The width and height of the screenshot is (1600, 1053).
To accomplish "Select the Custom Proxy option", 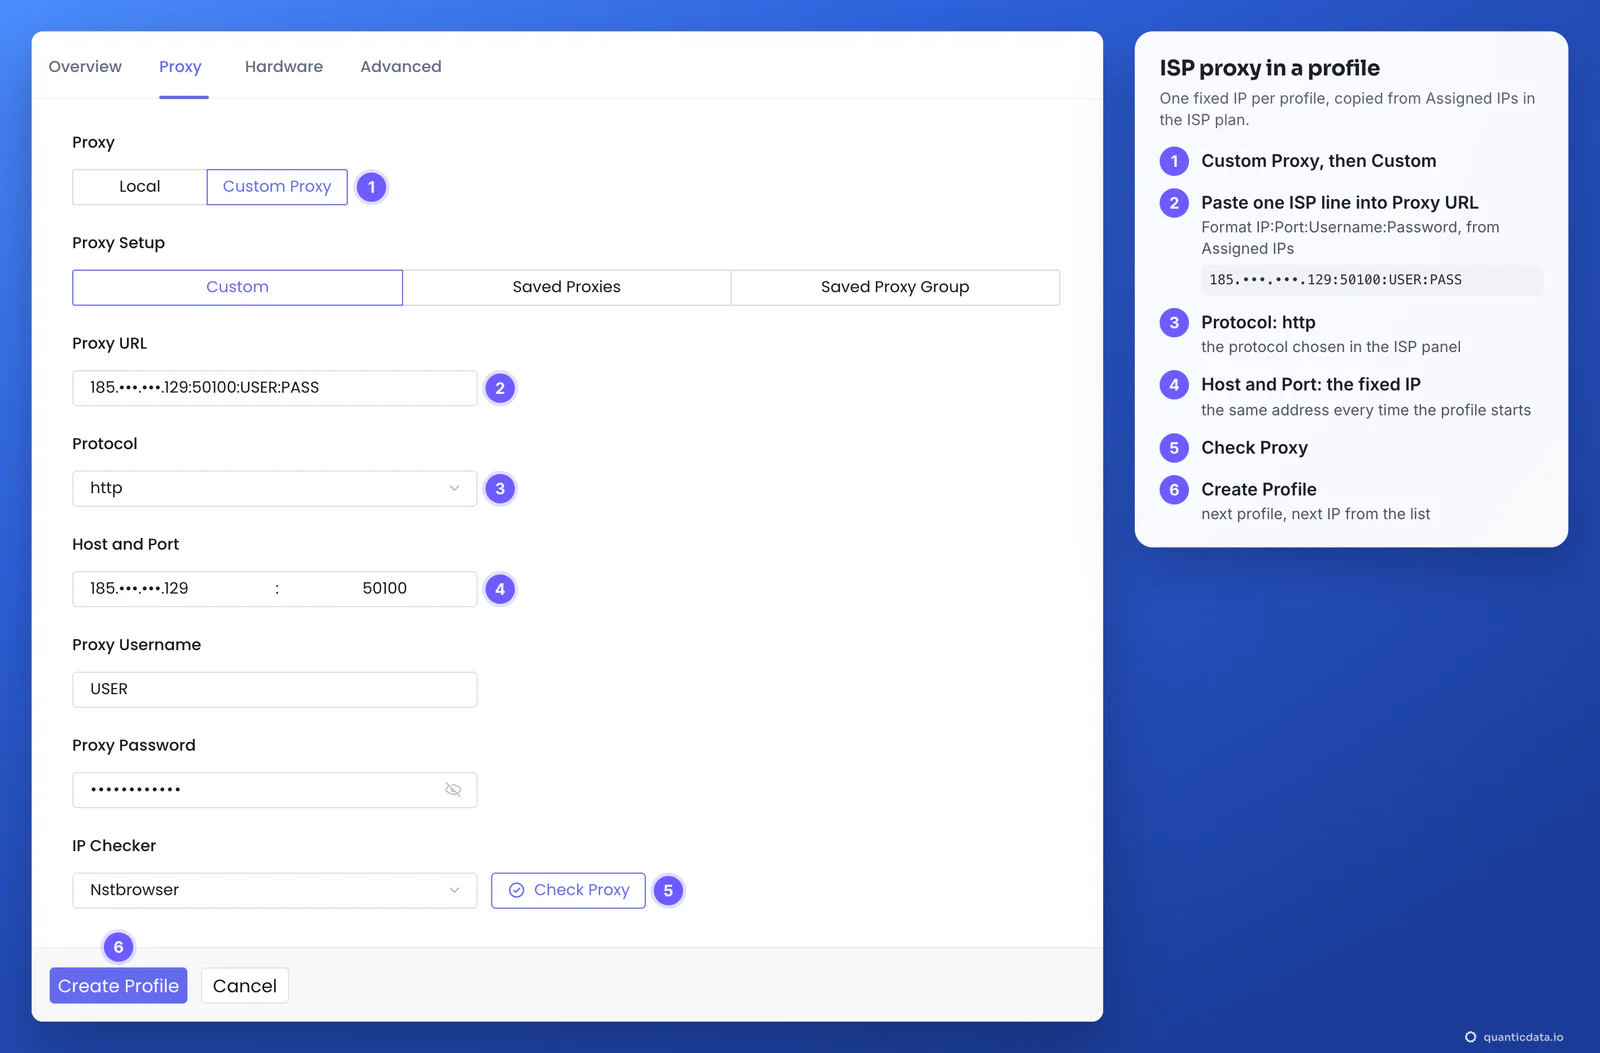I will pyautogui.click(x=277, y=187).
